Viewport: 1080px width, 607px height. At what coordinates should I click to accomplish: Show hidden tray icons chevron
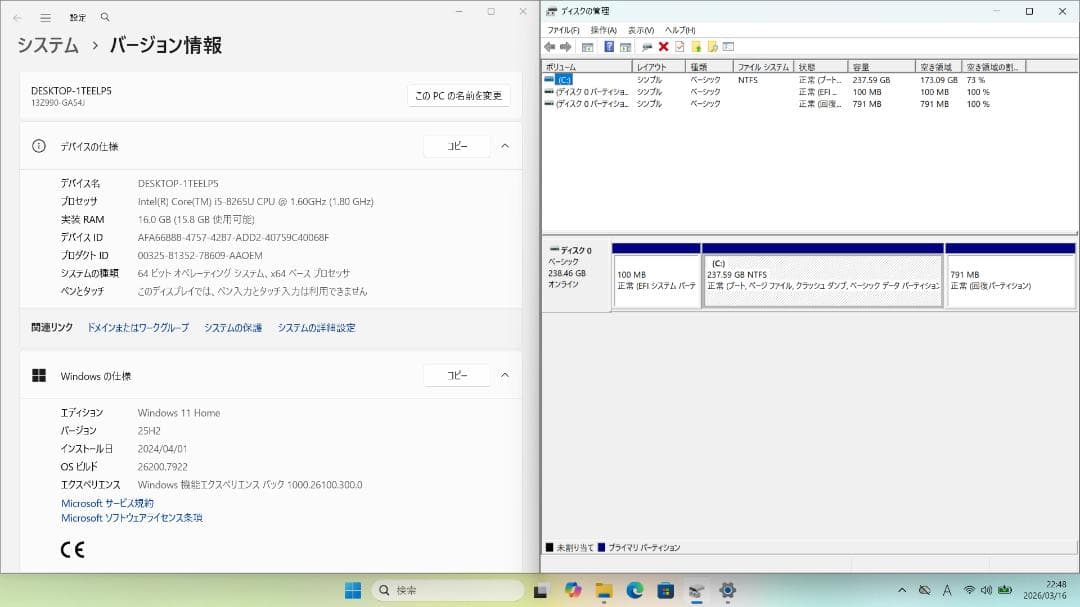click(902, 590)
